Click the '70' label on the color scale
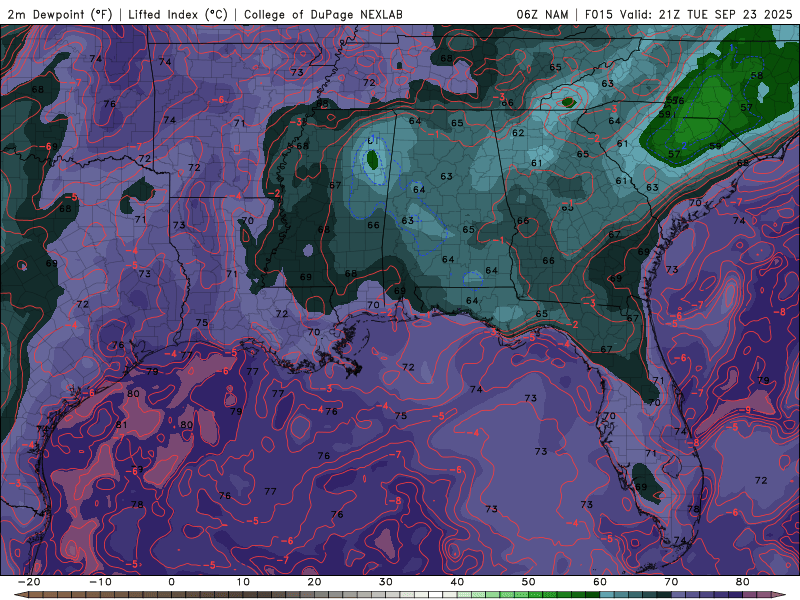The height and width of the screenshot is (600, 800). (x=671, y=582)
